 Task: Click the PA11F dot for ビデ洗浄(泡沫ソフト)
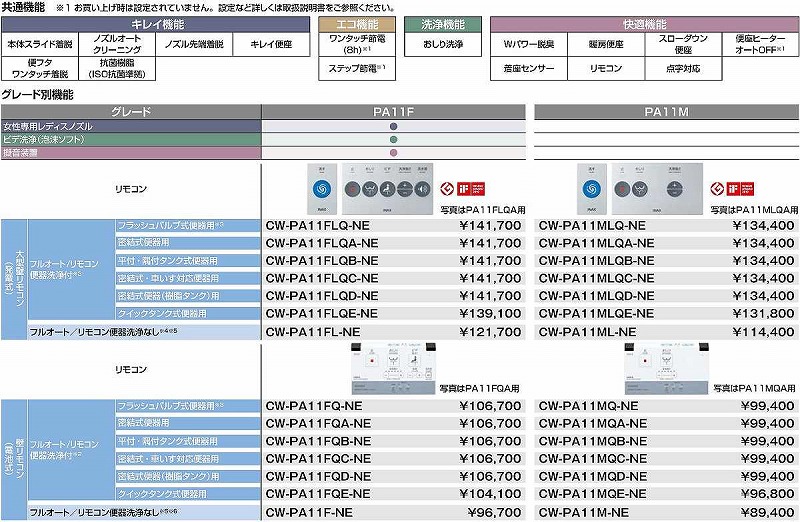[394, 140]
